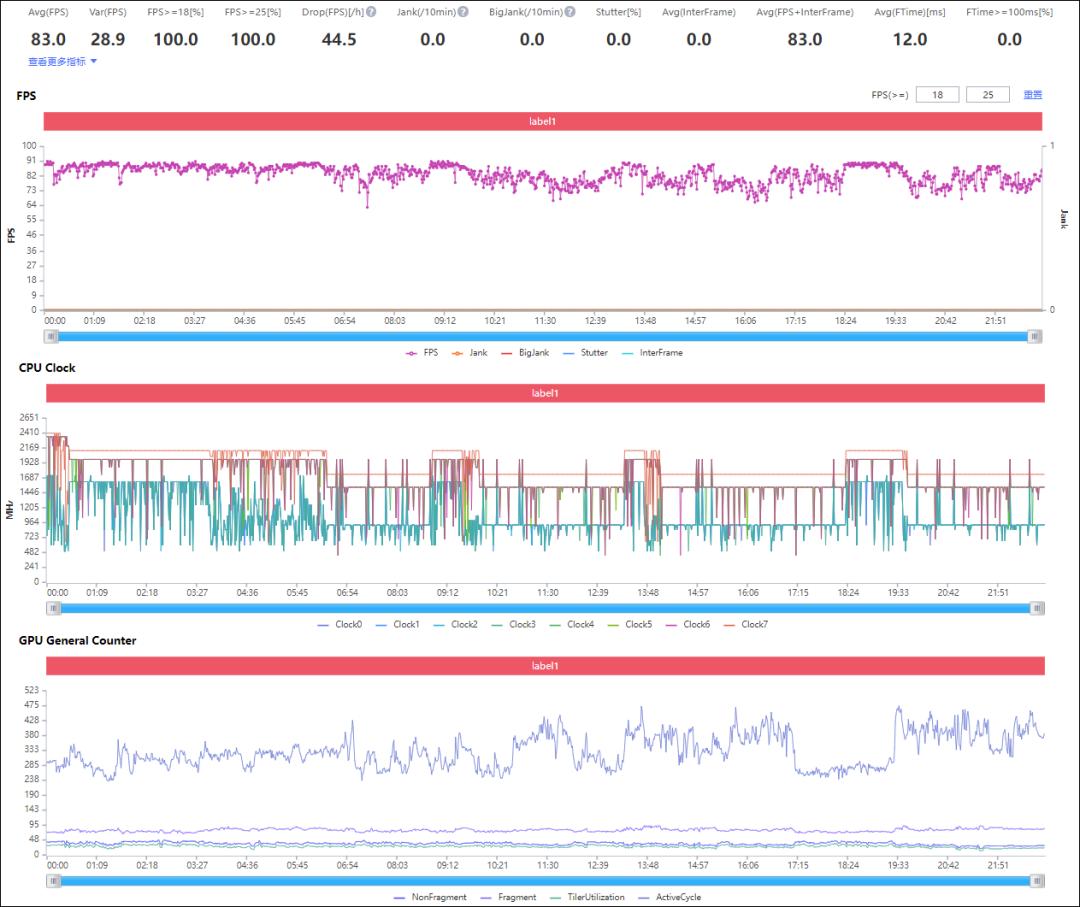
Task: Toggle Clock0 series in CPU legend
Action: coord(340,625)
